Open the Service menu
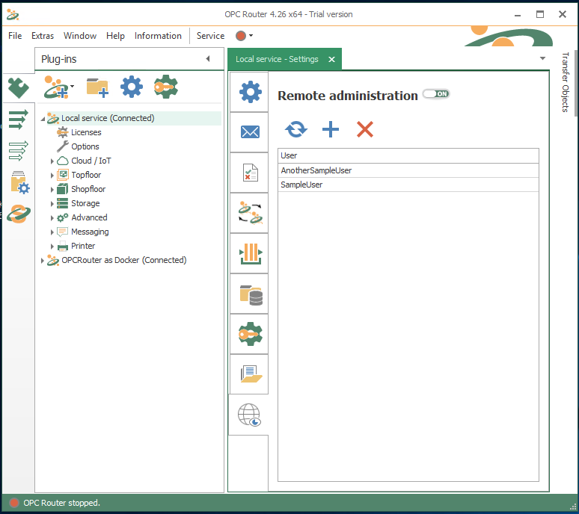The image size is (579, 514). [x=210, y=36]
